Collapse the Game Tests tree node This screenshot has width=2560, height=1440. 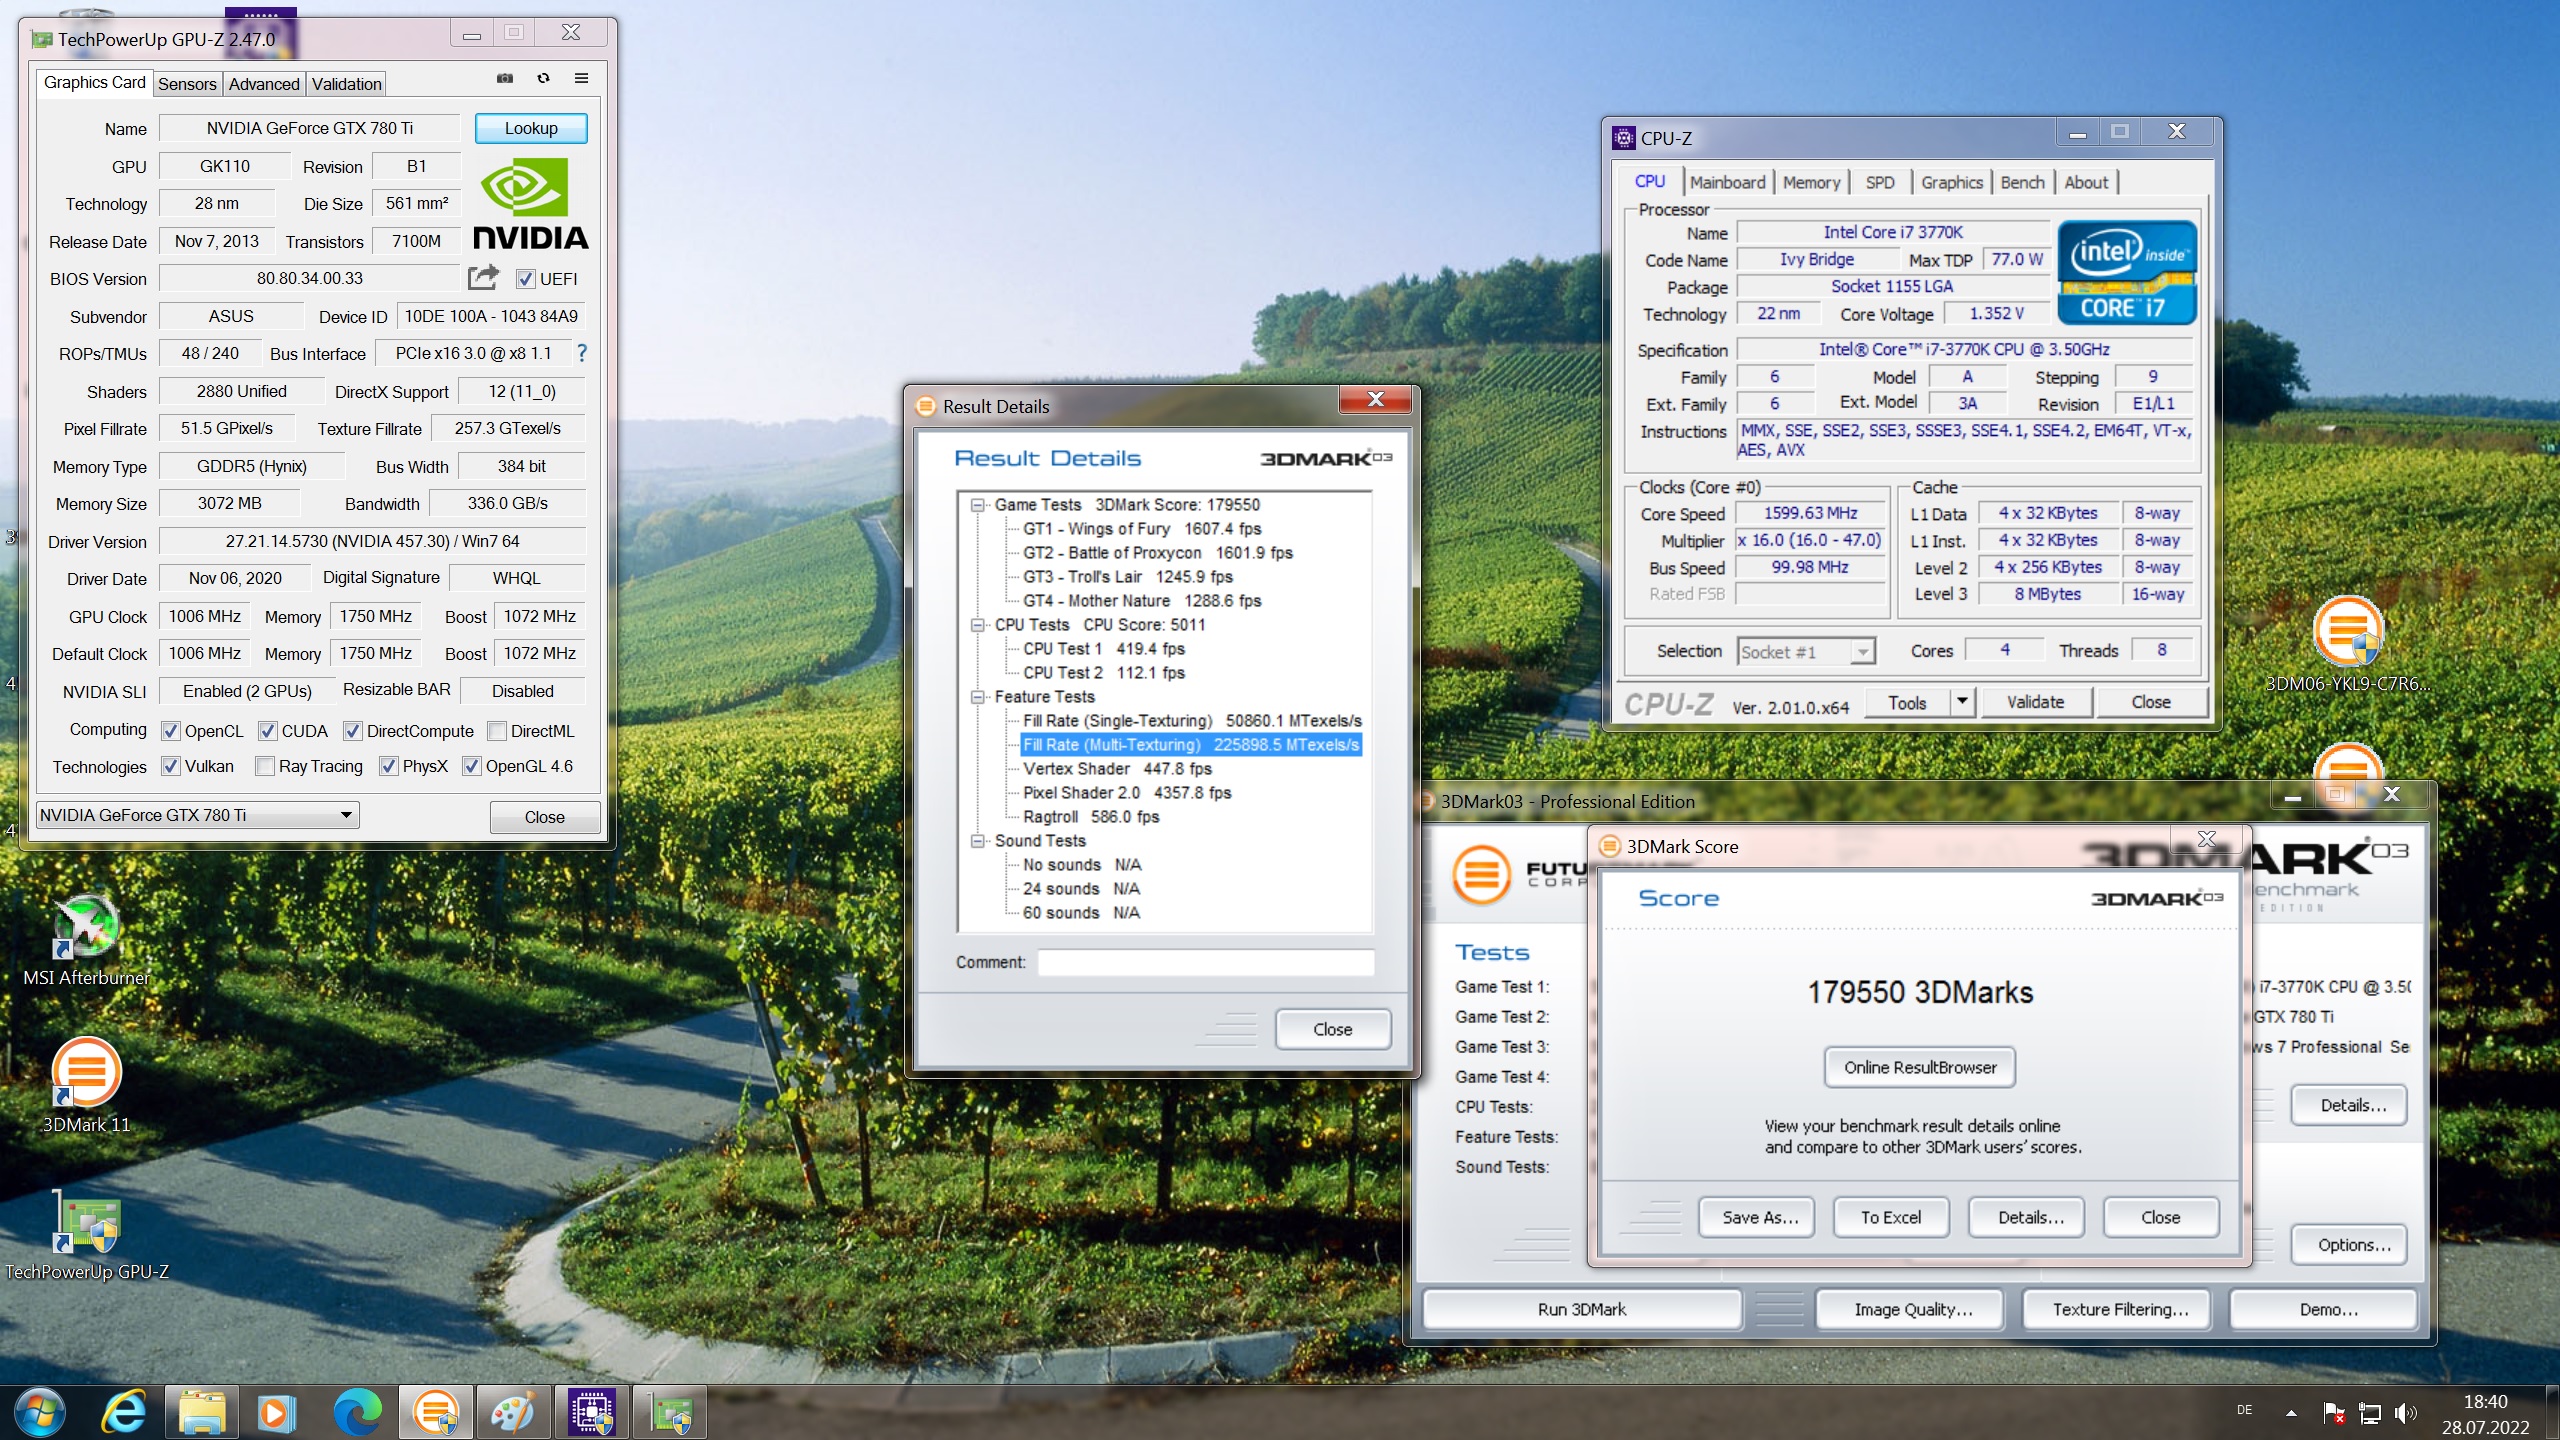pos(978,505)
